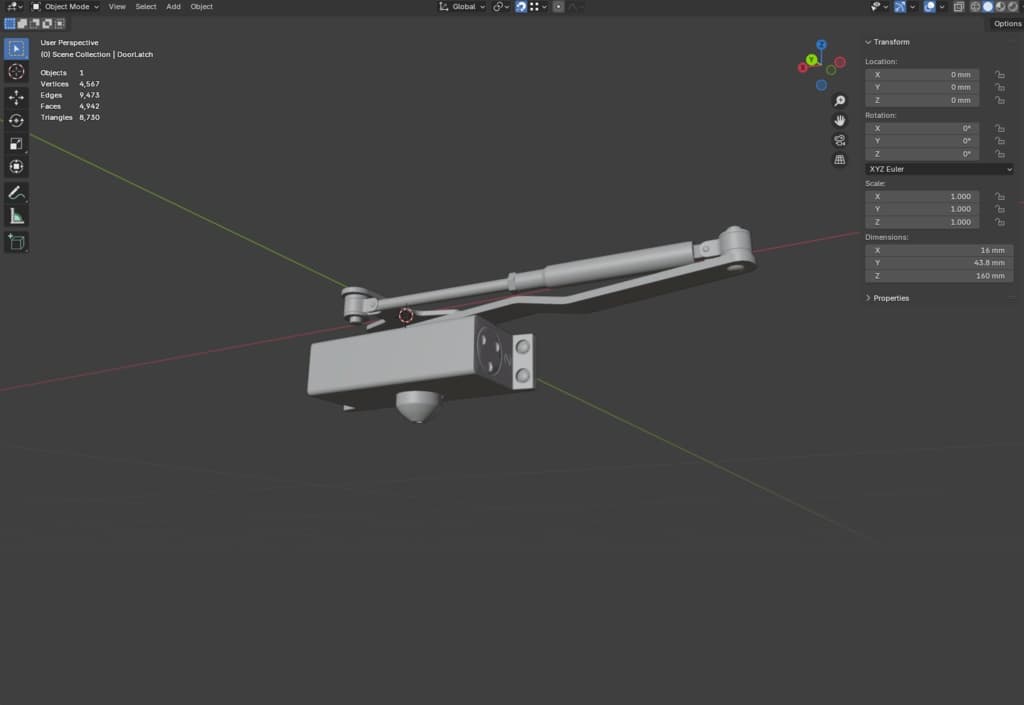This screenshot has height=705, width=1024.
Task: Toggle snapping magnet in the header
Action: [521, 7]
